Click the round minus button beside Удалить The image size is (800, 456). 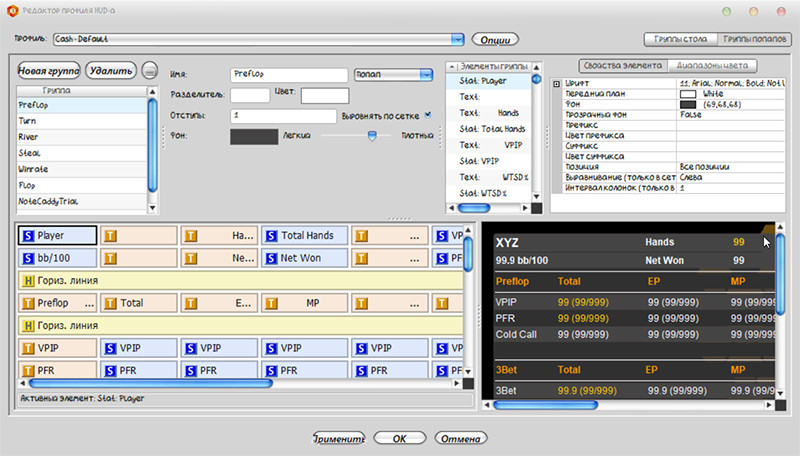150,71
